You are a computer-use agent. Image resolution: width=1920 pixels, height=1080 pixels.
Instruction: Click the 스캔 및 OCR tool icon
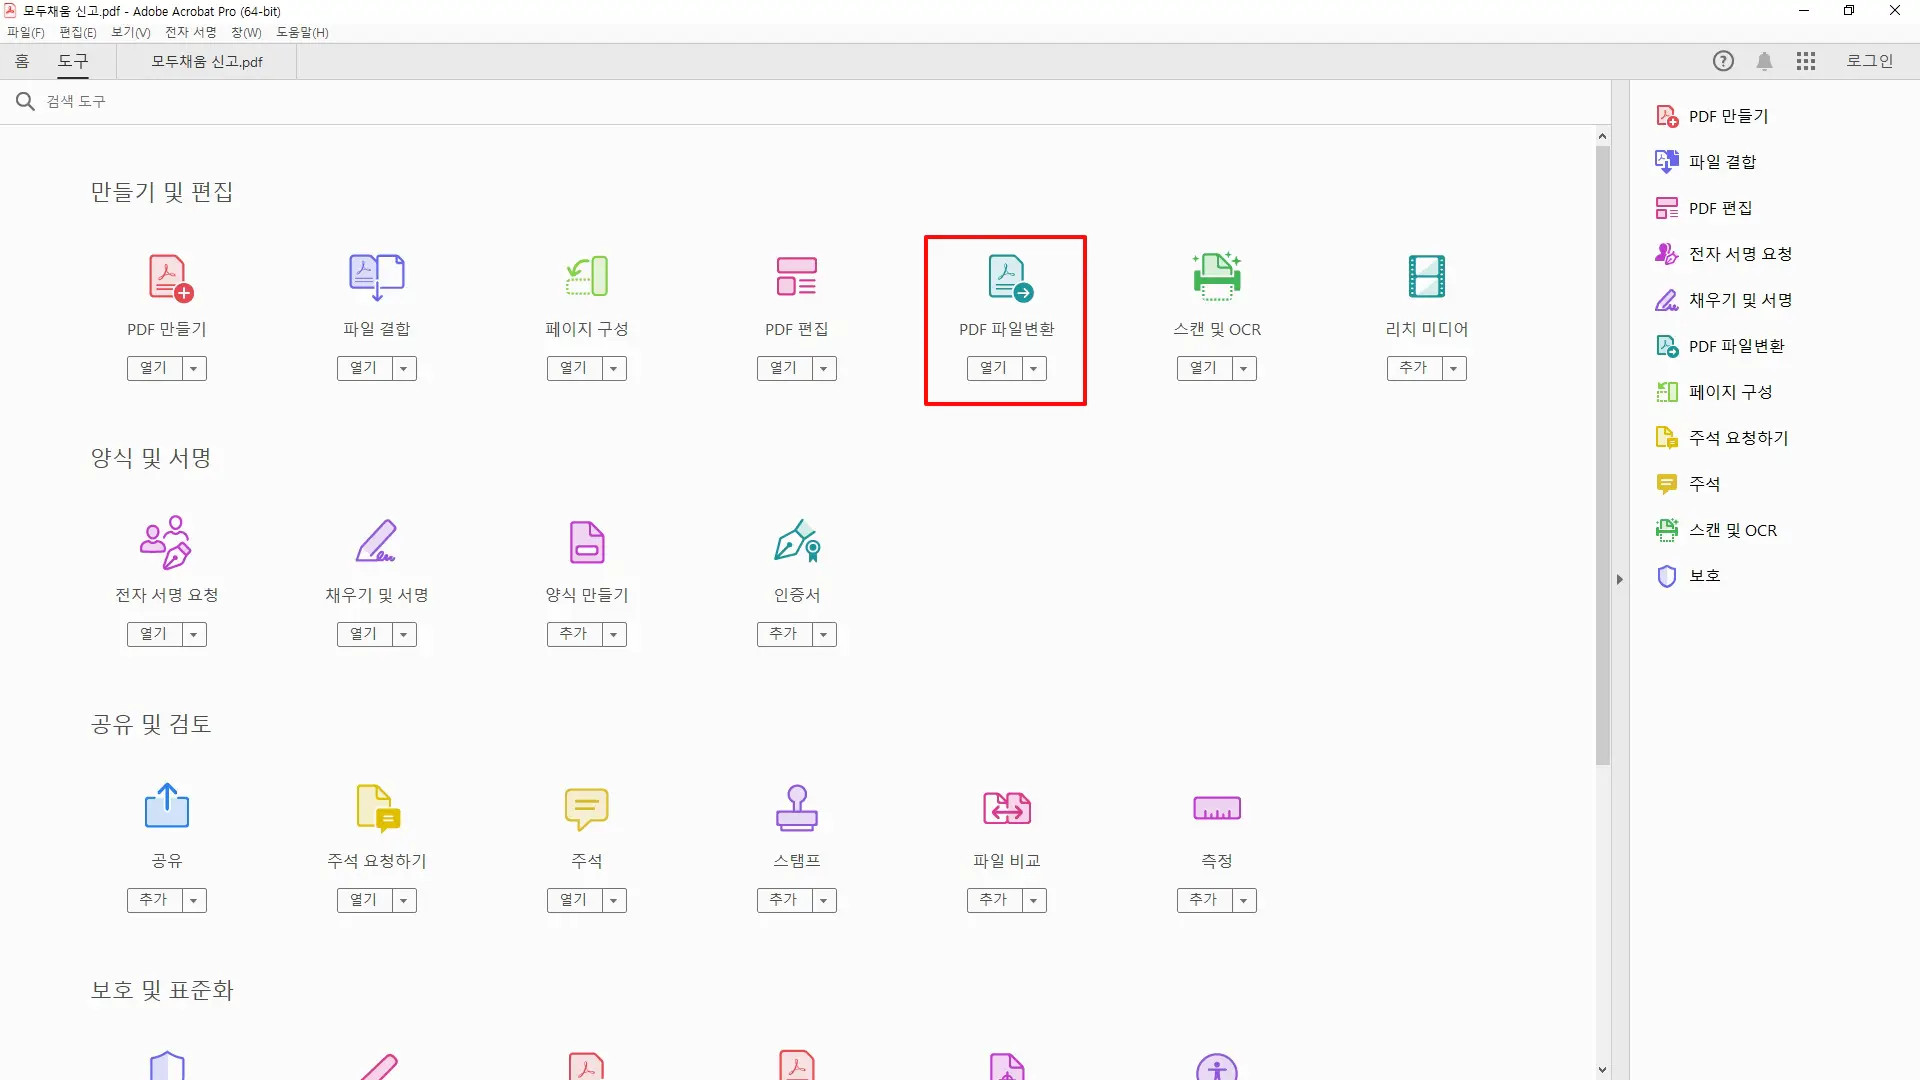[1217, 277]
